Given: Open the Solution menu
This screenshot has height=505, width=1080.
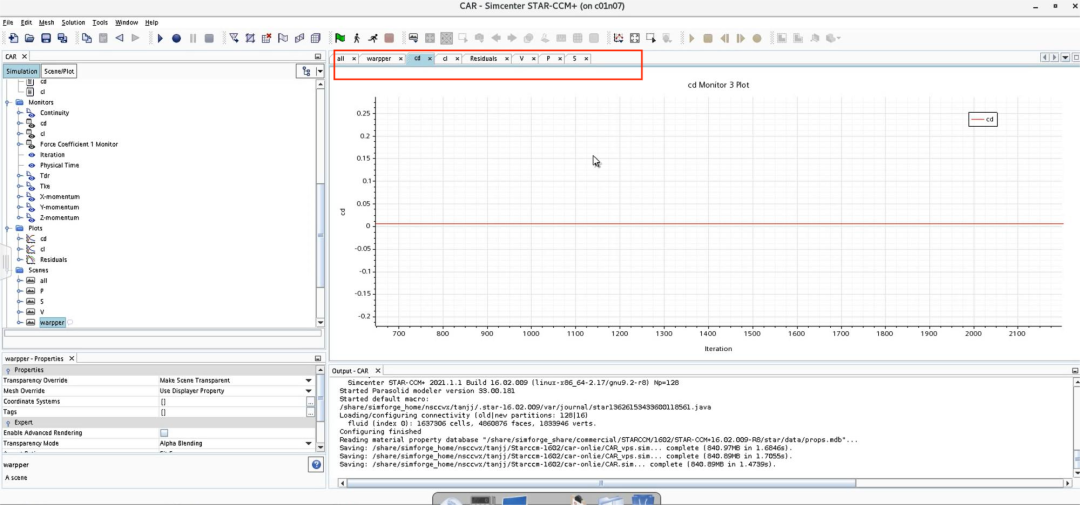Looking at the screenshot, I should click(73, 23).
